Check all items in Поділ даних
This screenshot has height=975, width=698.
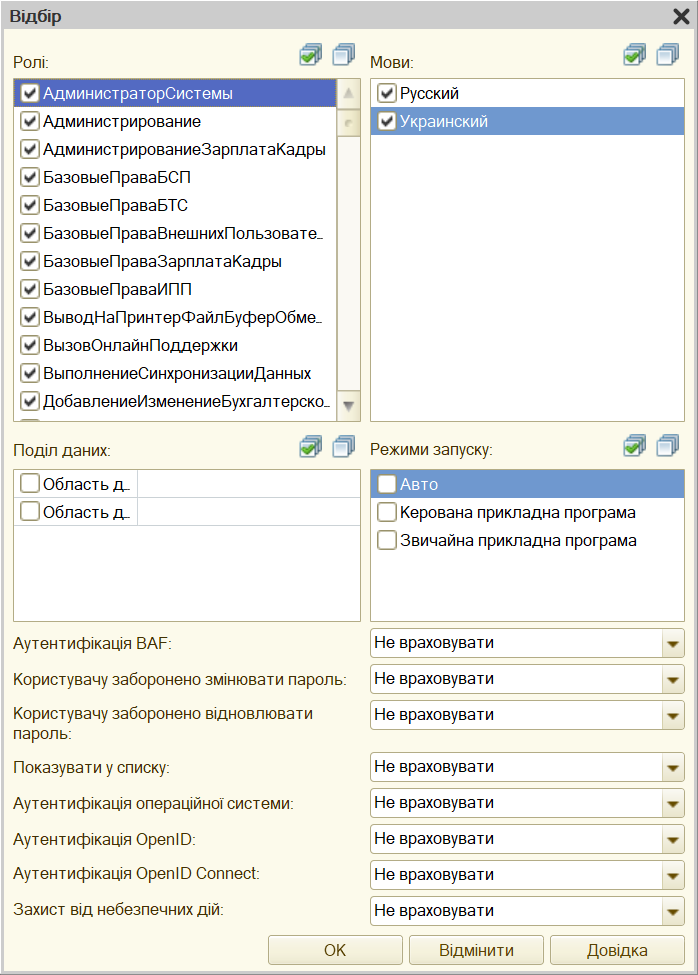point(311,446)
